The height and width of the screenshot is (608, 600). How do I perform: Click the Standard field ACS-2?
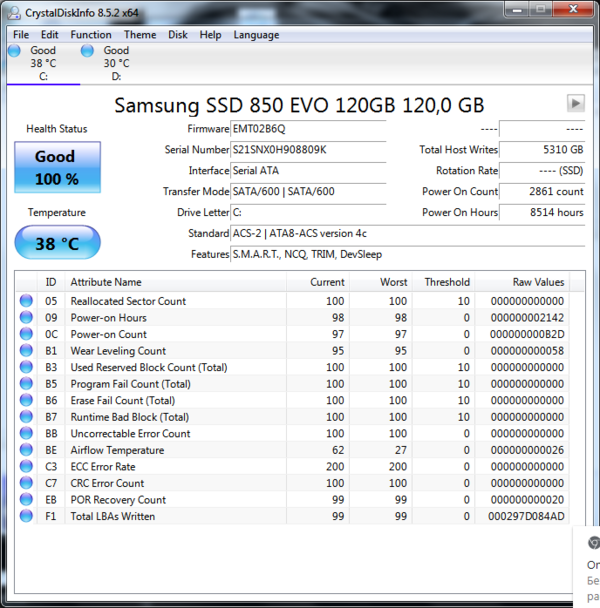[408, 233]
